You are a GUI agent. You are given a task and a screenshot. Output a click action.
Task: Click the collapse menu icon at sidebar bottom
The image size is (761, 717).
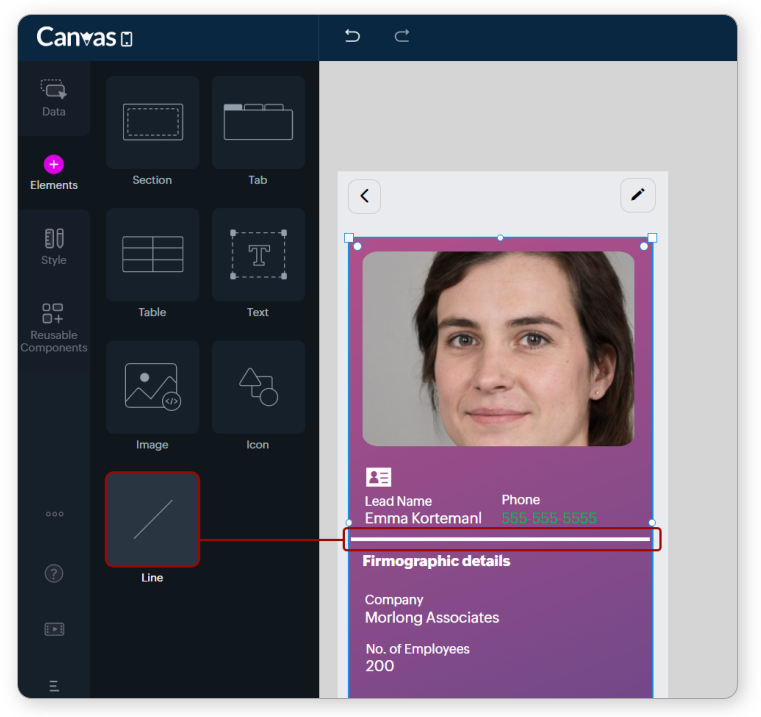pos(54,686)
